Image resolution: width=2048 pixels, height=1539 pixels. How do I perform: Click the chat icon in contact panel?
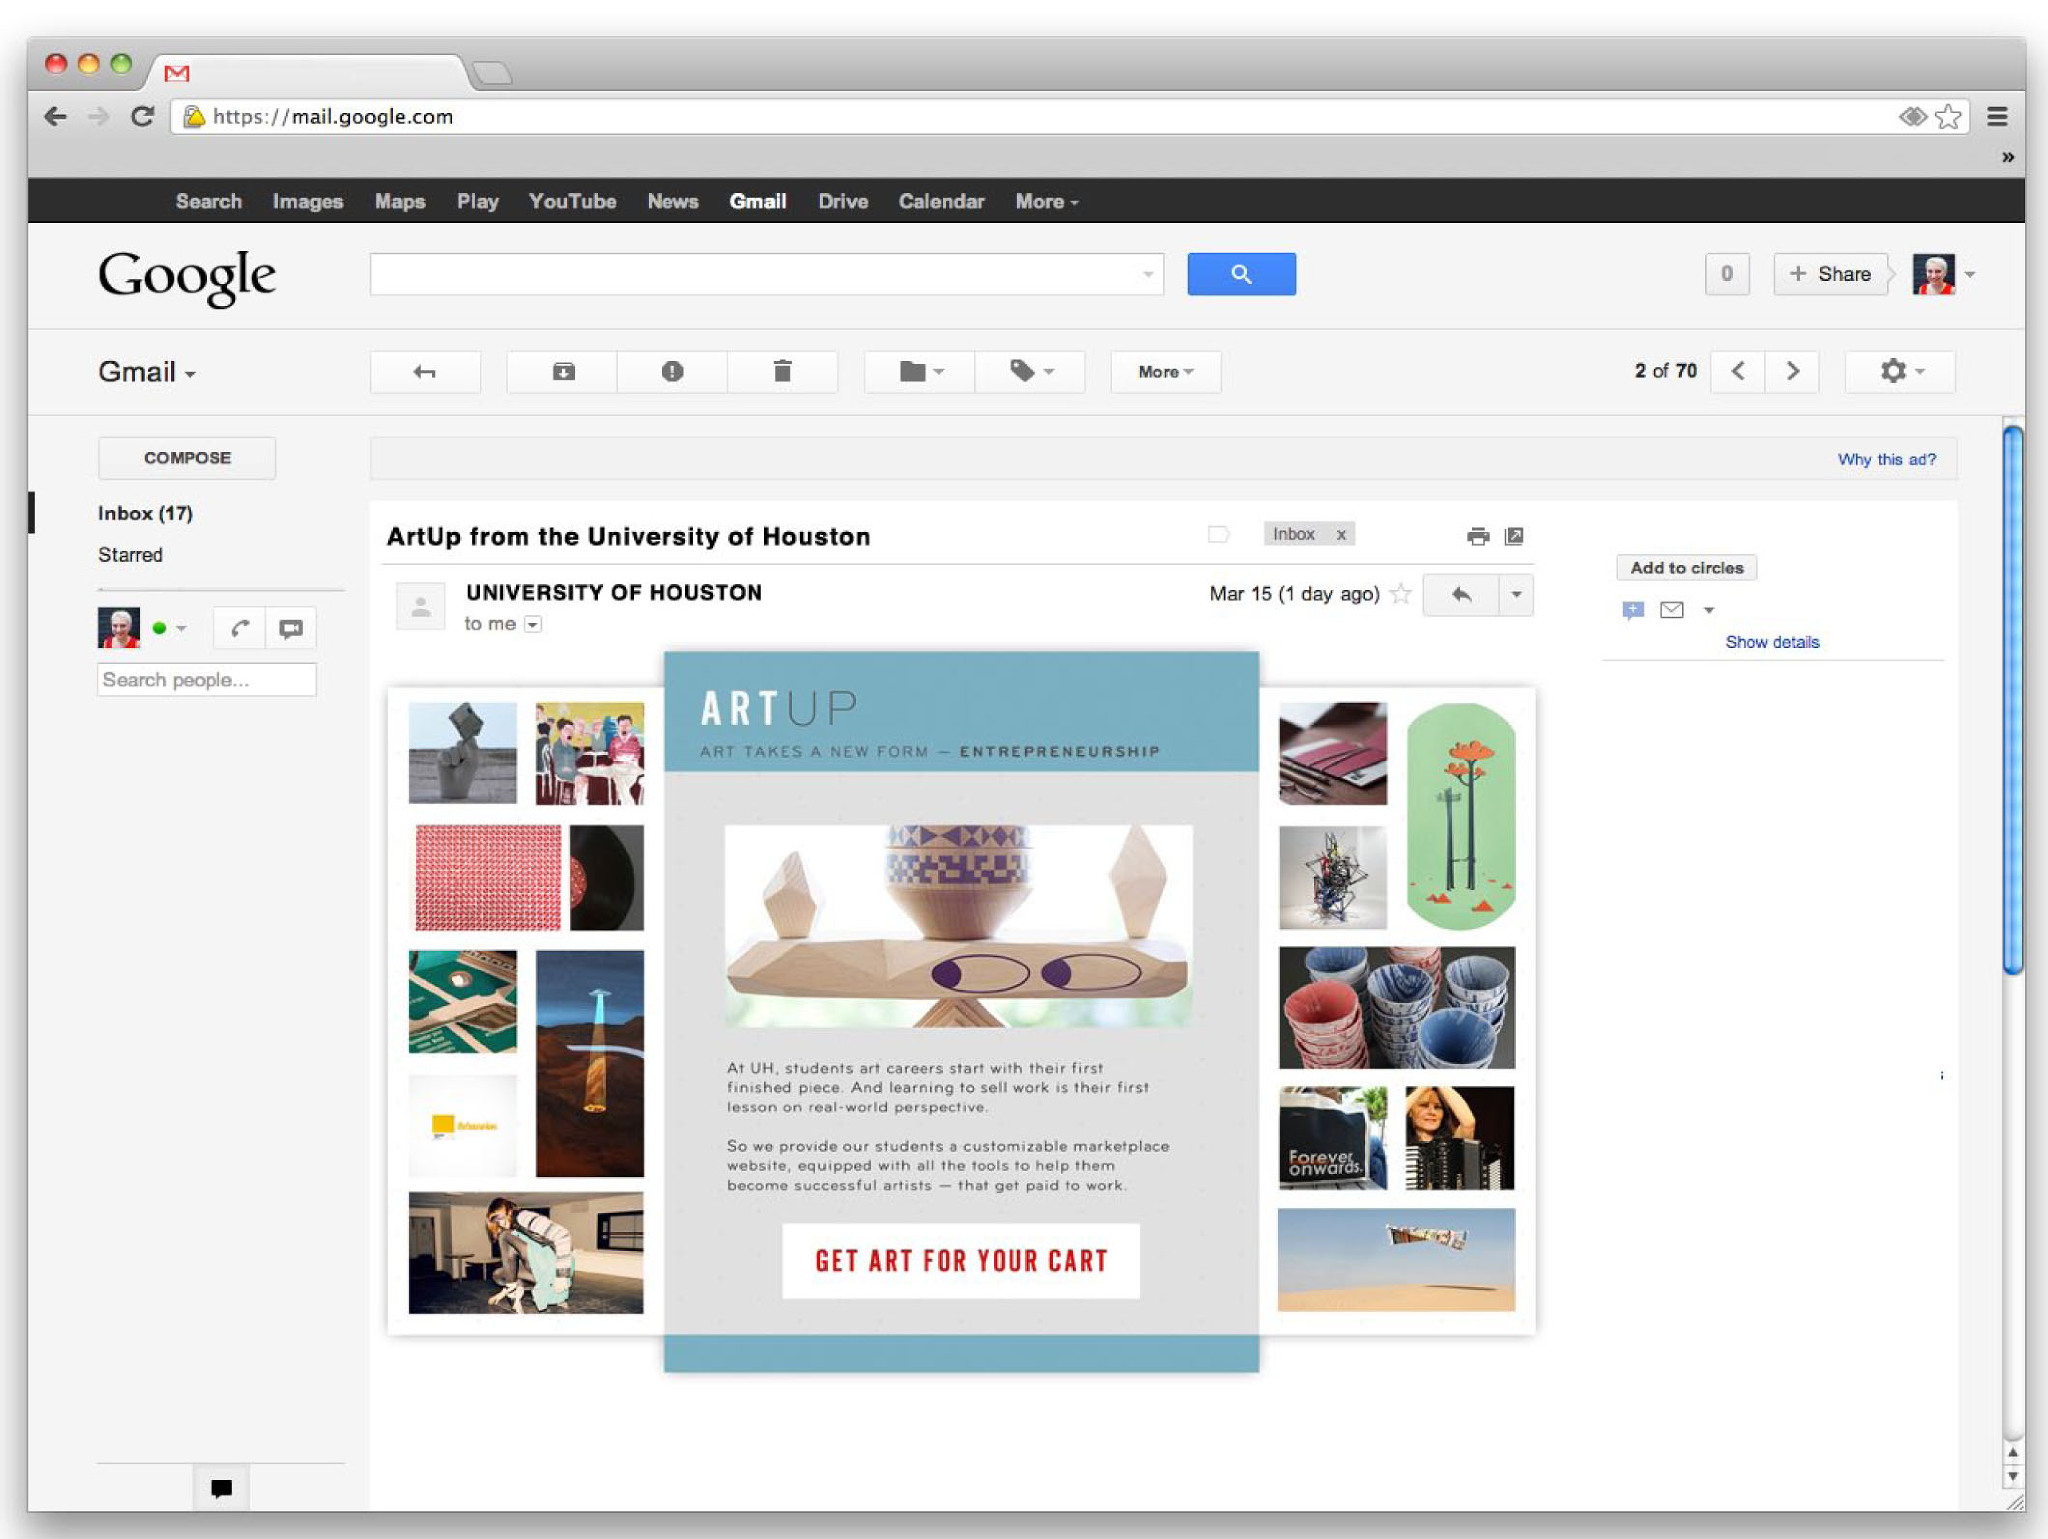(x=1633, y=610)
